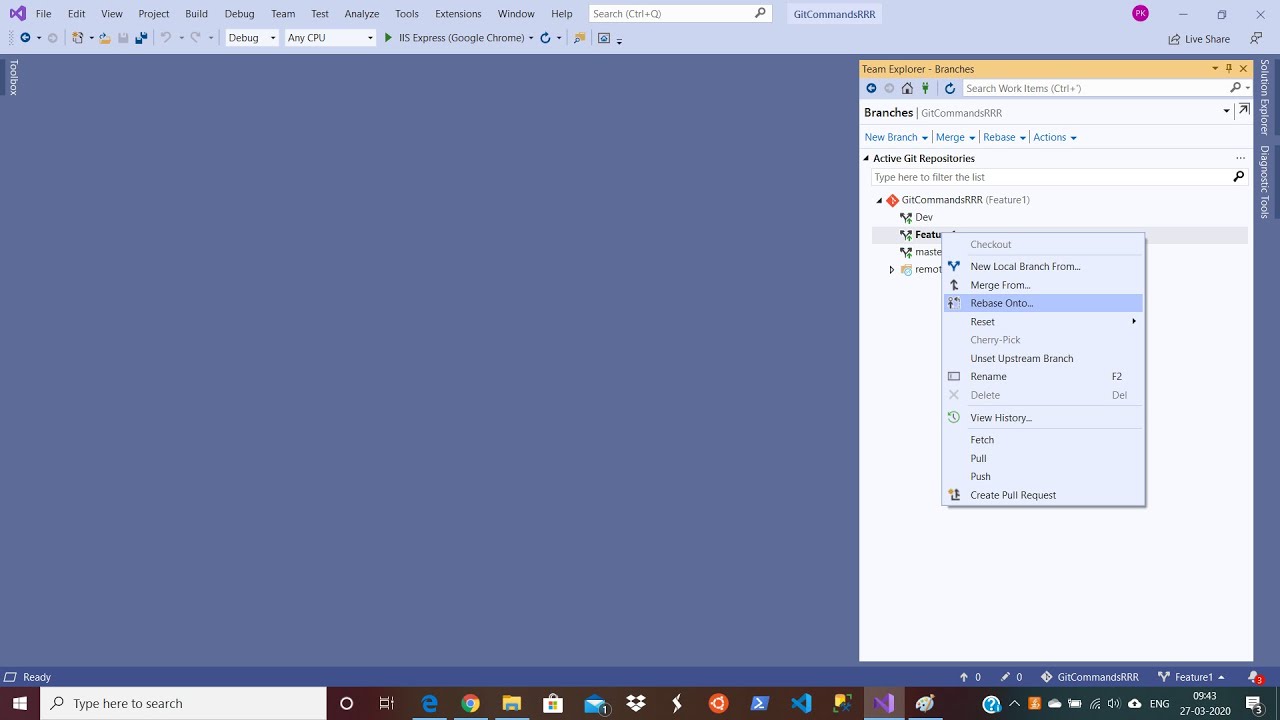The height and width of the screenshot is (720, 1280).
Task: Open the Toolbox side tab
Action: (13, 78)
